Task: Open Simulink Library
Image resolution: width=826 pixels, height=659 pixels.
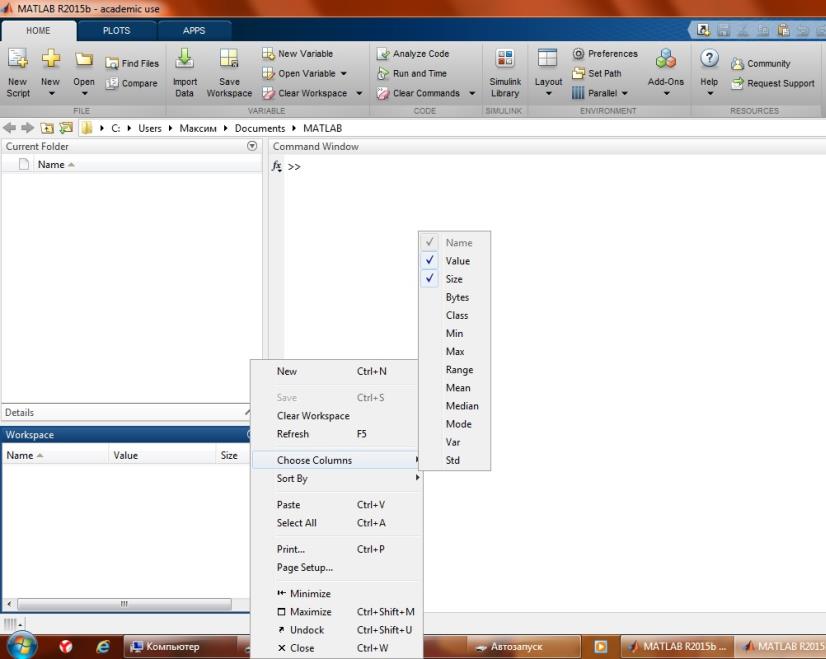Action: 505,74
